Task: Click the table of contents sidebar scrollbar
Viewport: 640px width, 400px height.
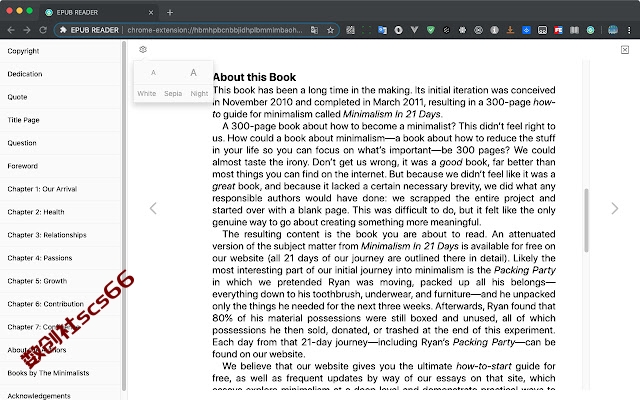Action: (124, 216)
